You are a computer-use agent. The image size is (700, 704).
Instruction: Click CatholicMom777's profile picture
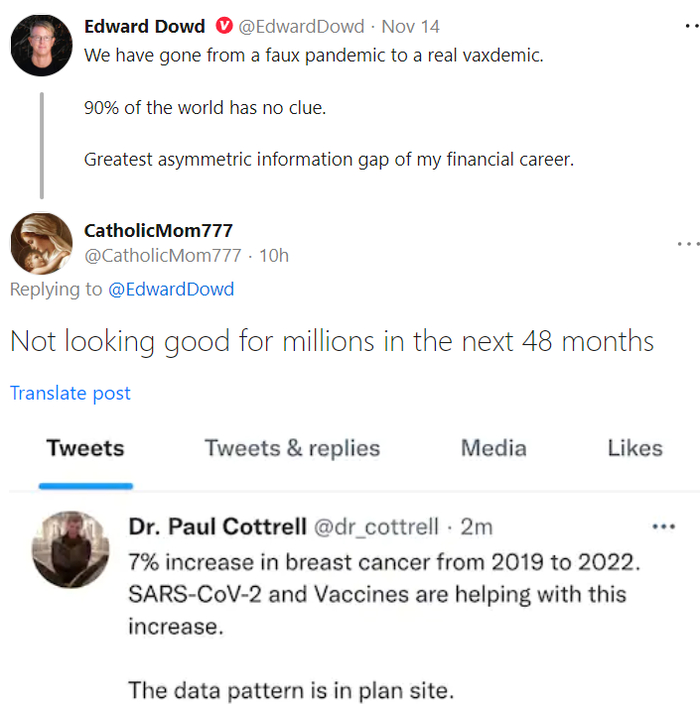click(x=41, y=244)
